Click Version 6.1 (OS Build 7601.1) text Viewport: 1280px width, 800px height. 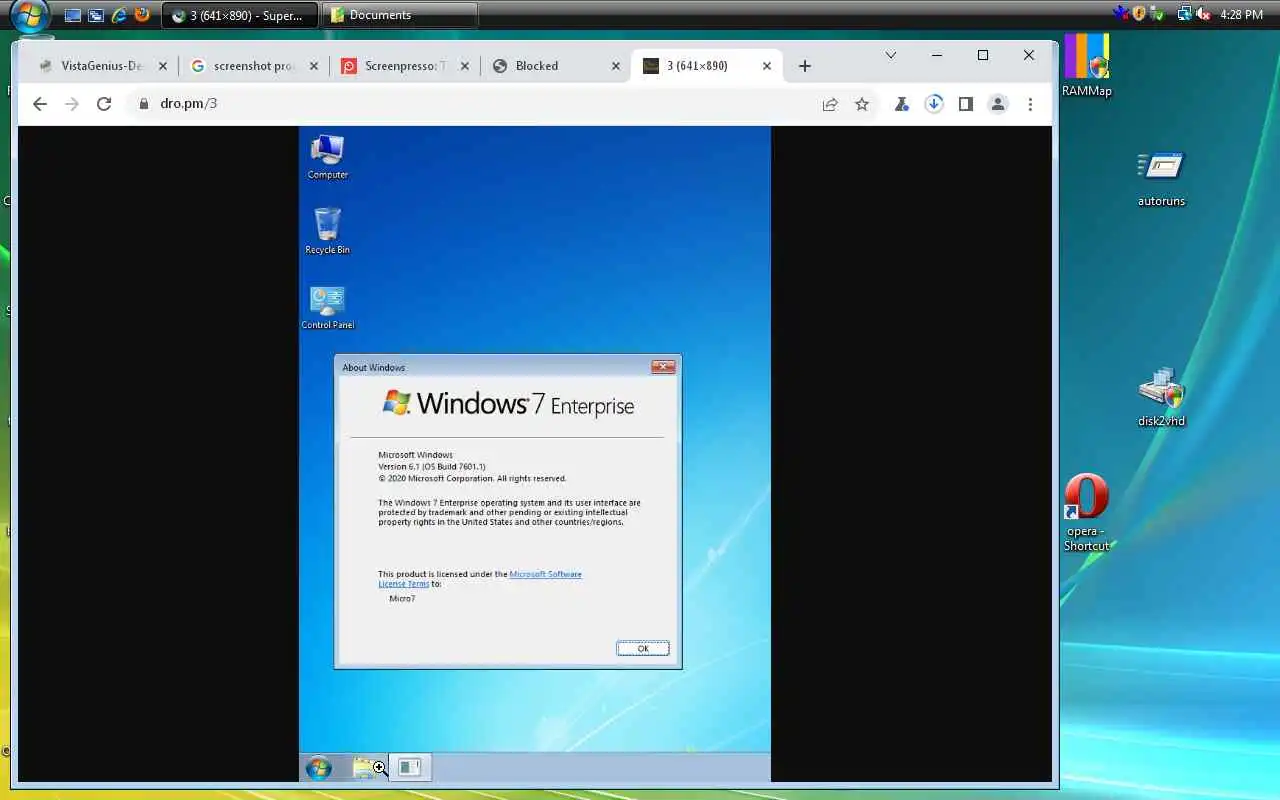pos(432,467)
